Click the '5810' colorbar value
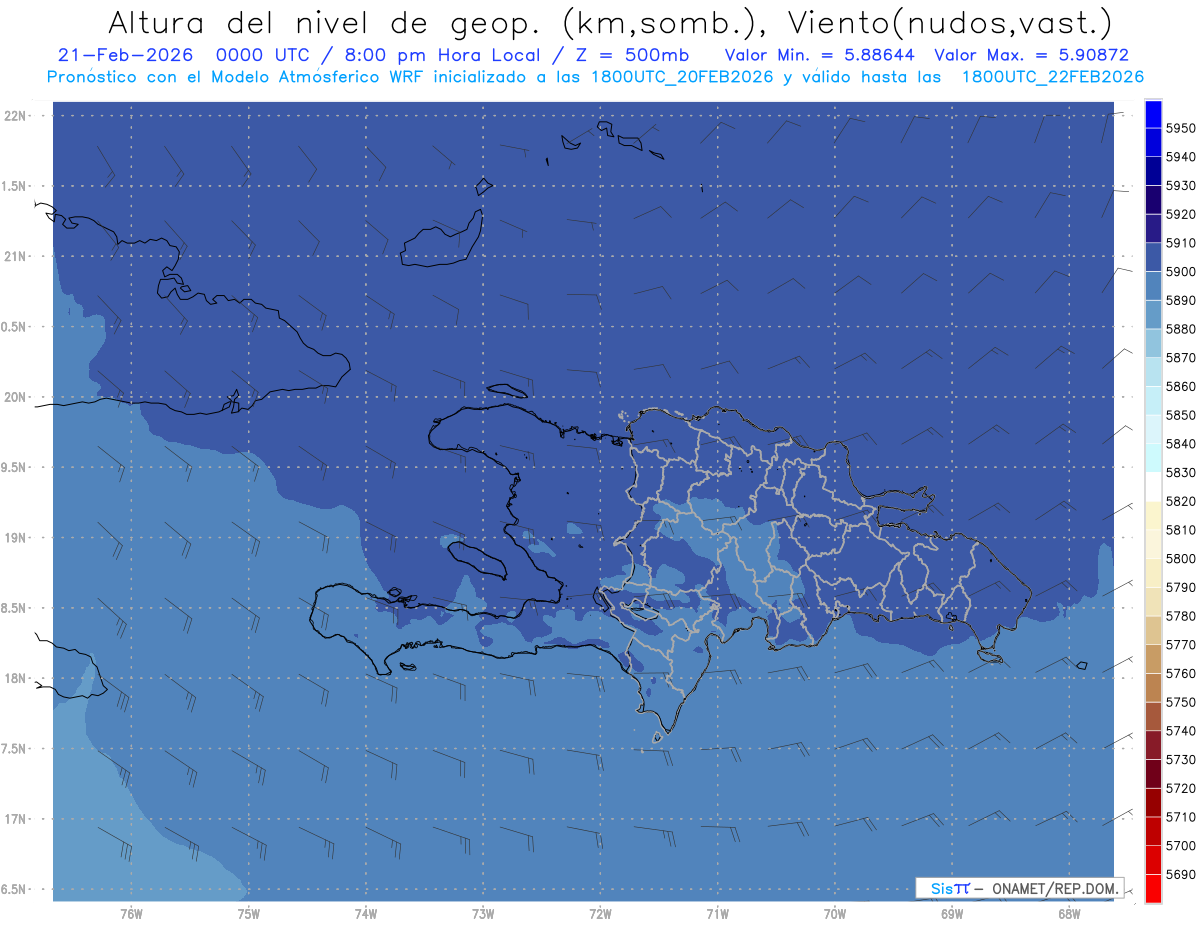1200x927 pixels. tap(1181, 530)
